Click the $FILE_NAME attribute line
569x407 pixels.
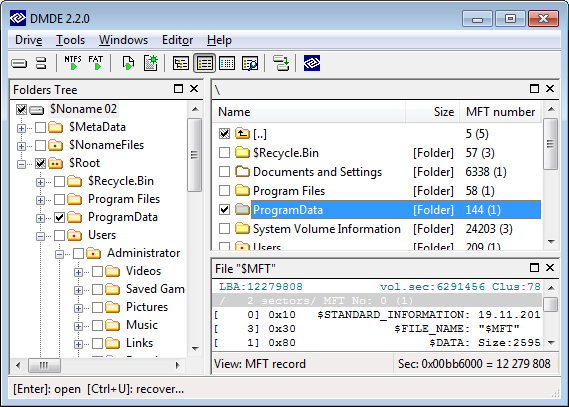[377, 329]
